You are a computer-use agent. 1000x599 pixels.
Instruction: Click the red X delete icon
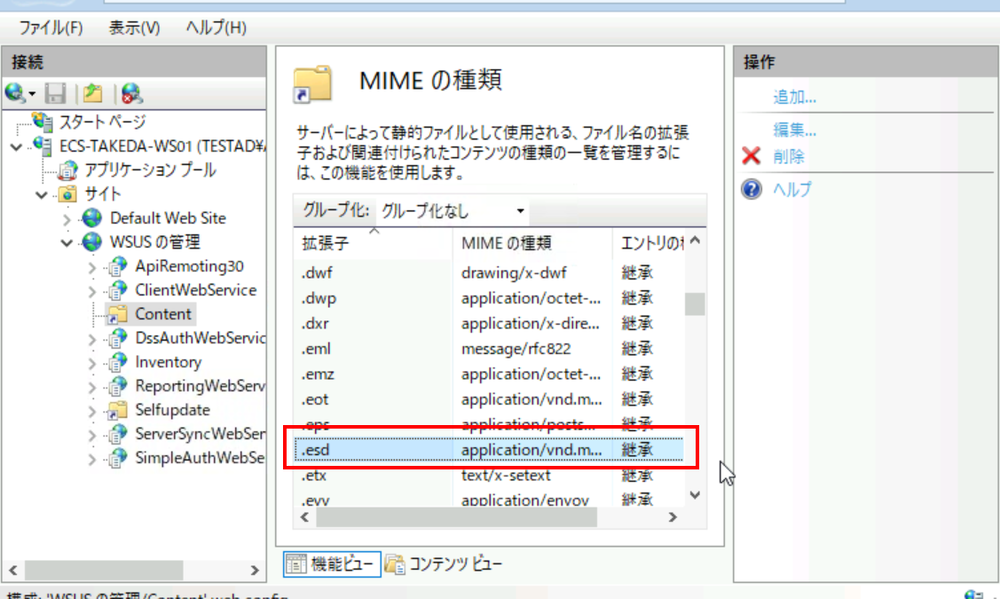(x=751, y=156)
